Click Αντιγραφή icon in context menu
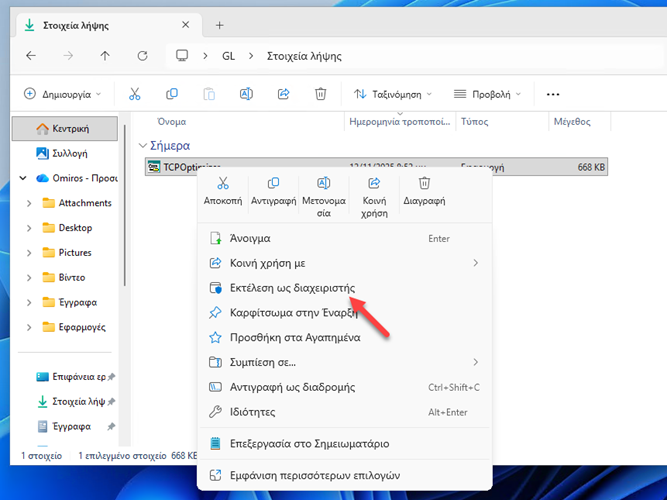 tap(273, 184)
